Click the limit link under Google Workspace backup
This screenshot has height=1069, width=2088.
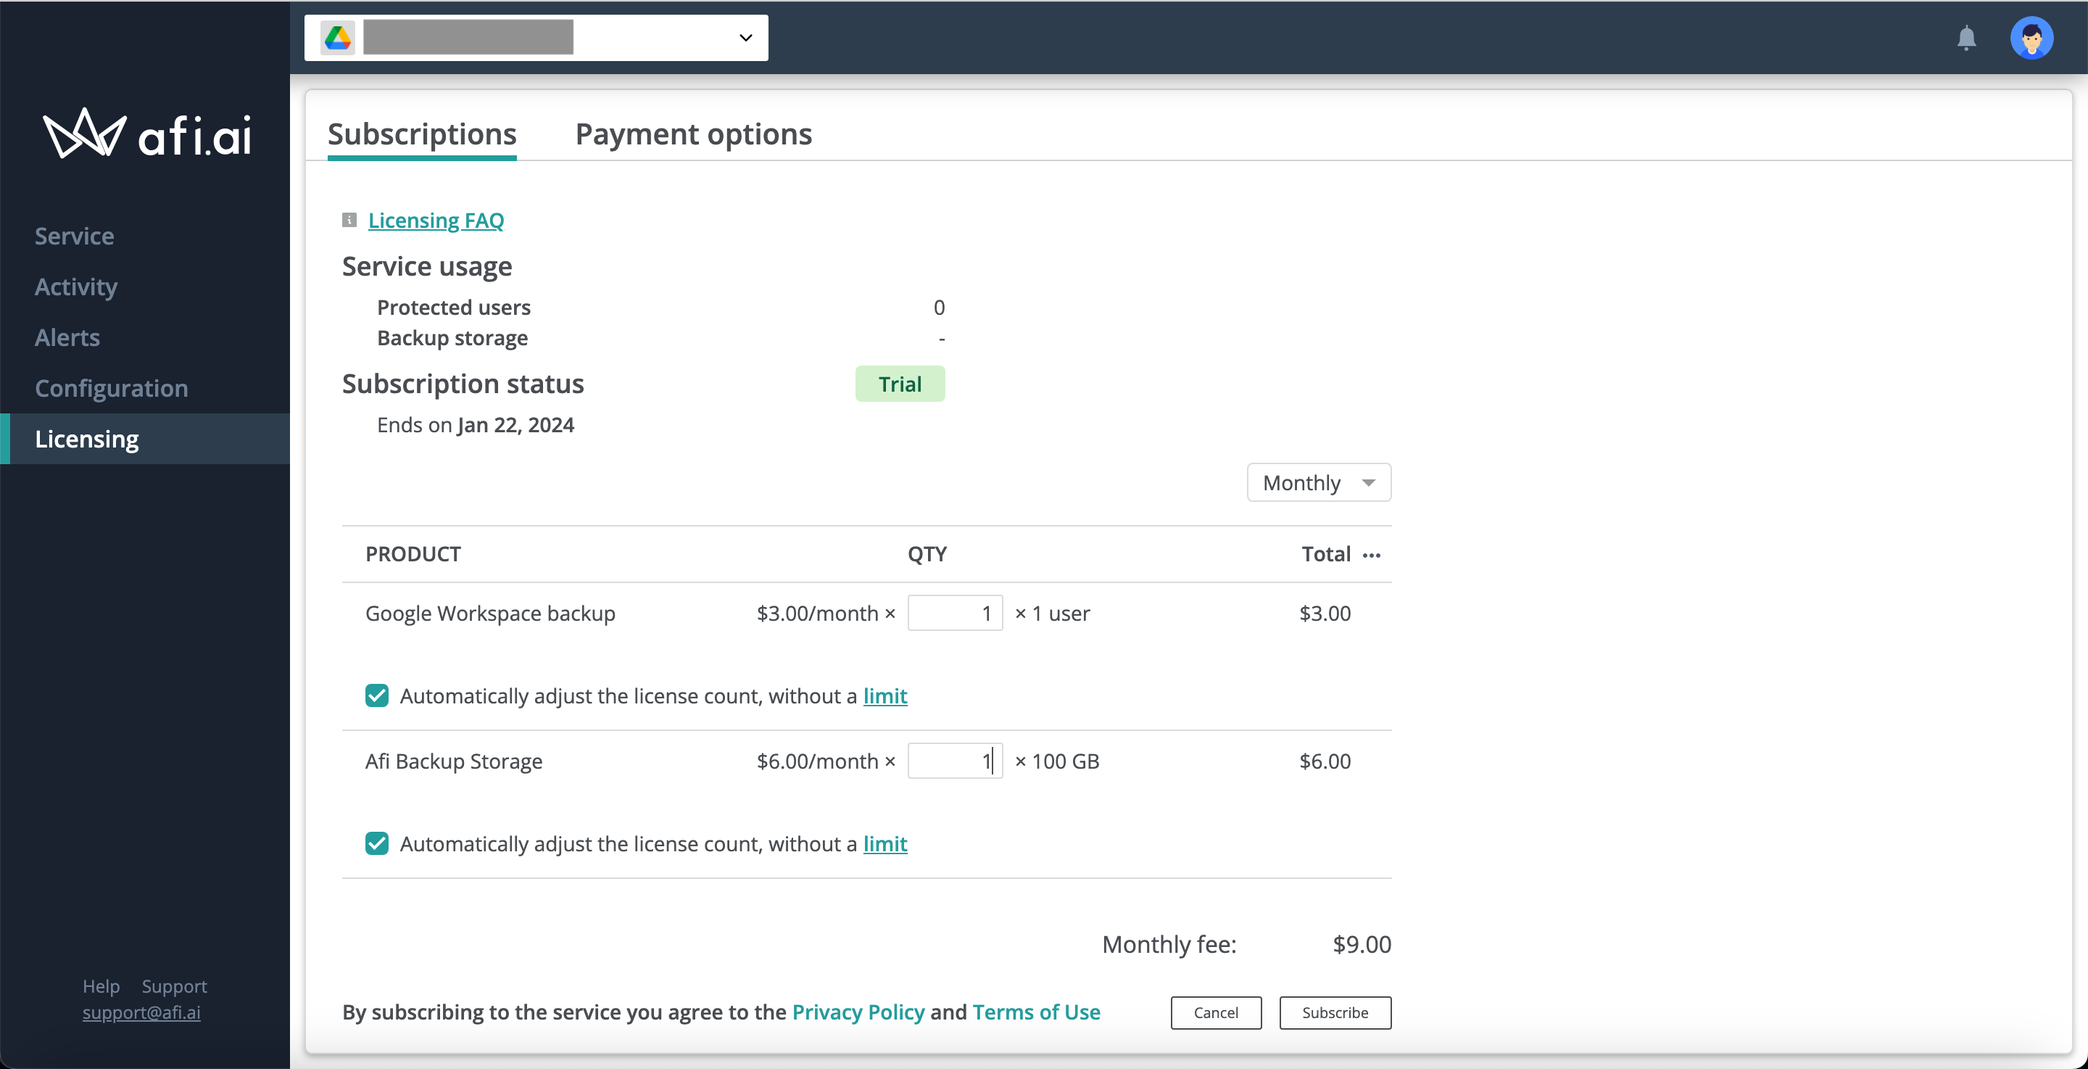[x=885, y=696]
